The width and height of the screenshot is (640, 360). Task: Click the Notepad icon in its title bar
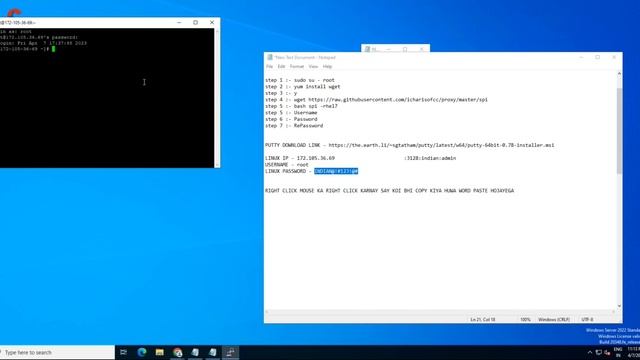click(x=270, y=58)
